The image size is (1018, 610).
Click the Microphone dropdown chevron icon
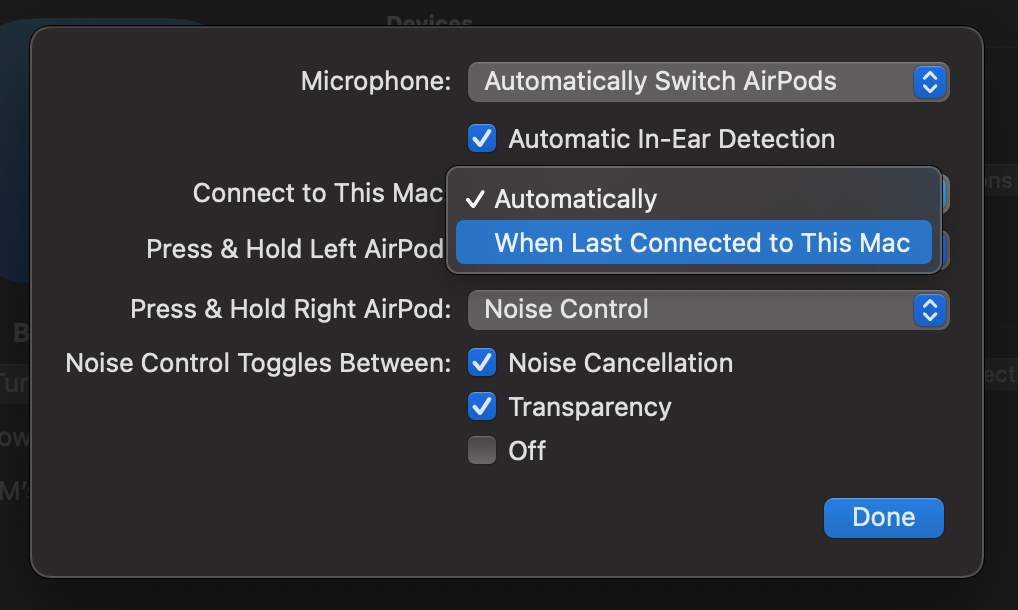point(930,81)
